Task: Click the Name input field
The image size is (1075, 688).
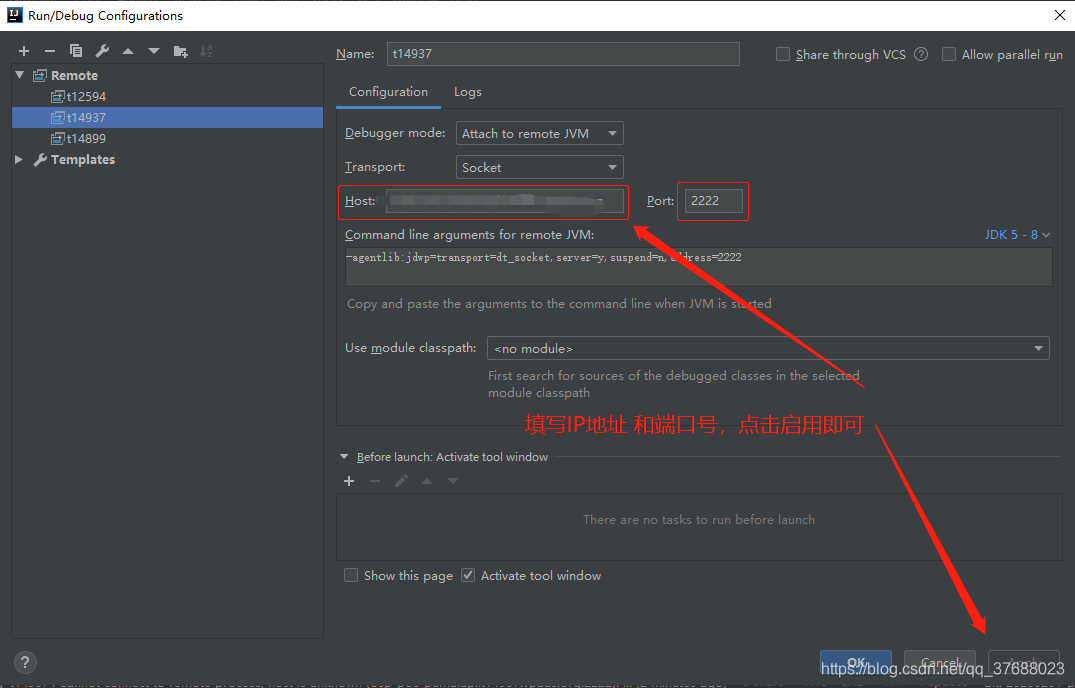Action: pyautogui.click(x=563, y=54)
